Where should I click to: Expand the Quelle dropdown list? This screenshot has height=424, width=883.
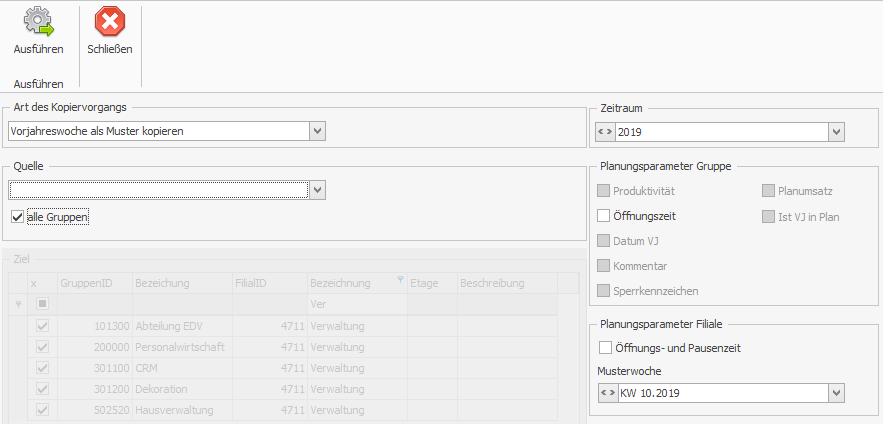(x=318, y=188)
